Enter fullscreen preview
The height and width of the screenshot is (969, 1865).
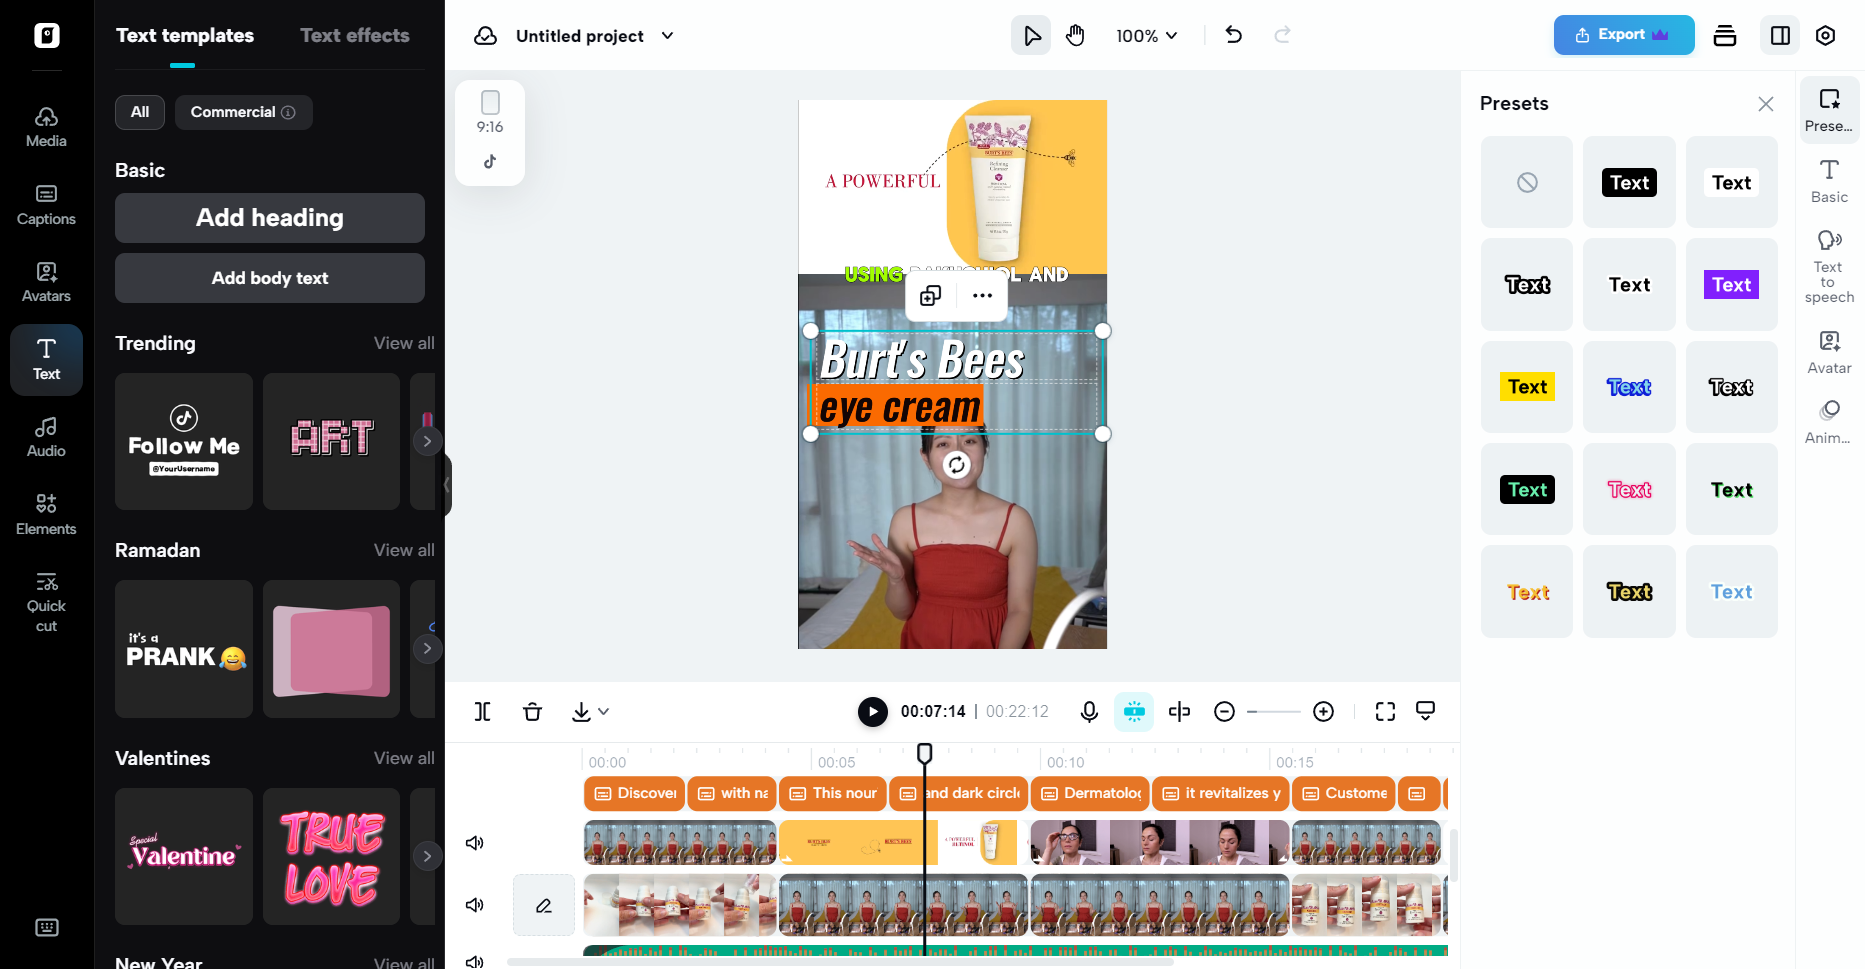[x=1385, y=712]
